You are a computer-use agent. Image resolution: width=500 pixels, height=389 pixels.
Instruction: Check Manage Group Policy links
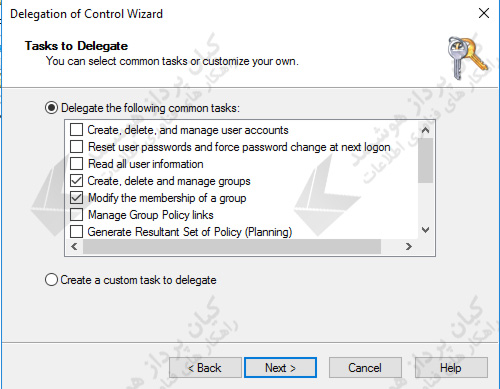point(76,214)
